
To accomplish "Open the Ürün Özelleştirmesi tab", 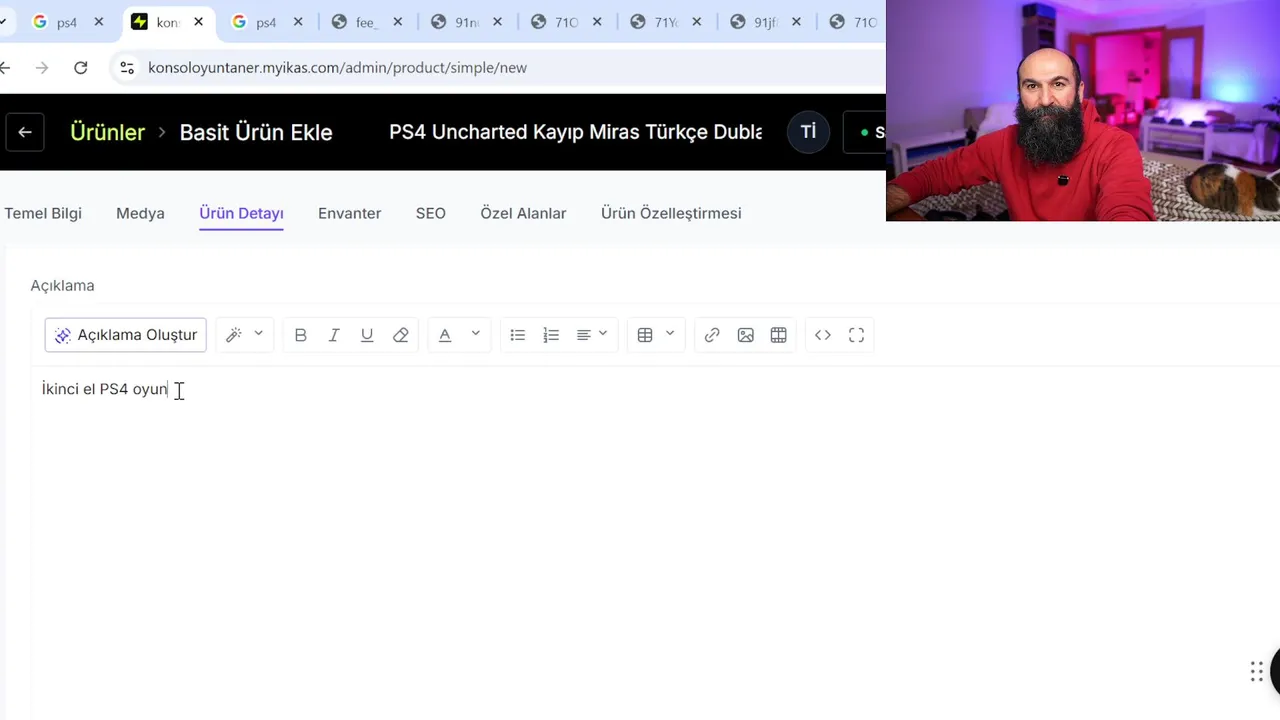I will [671, 213].
